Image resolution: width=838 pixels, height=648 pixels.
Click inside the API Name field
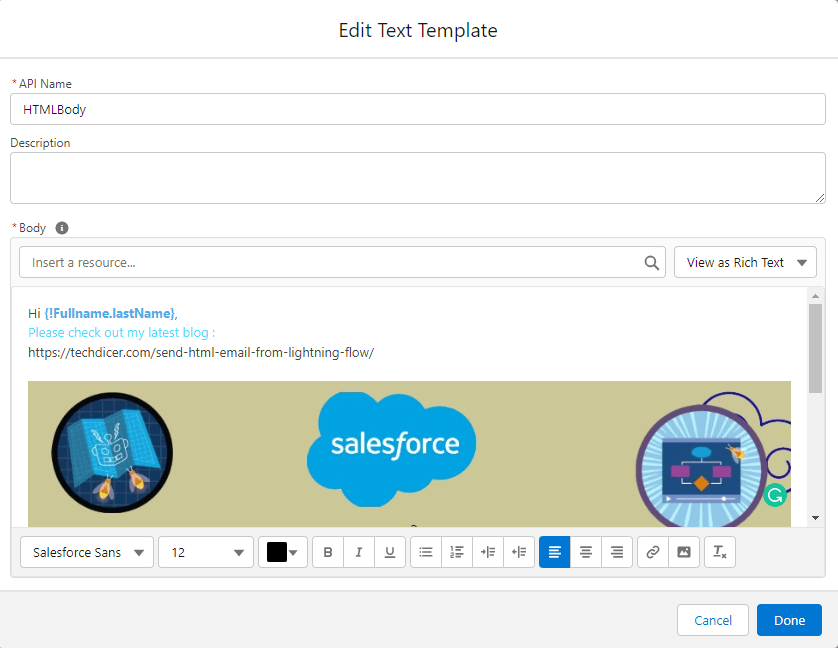(417, 109)
